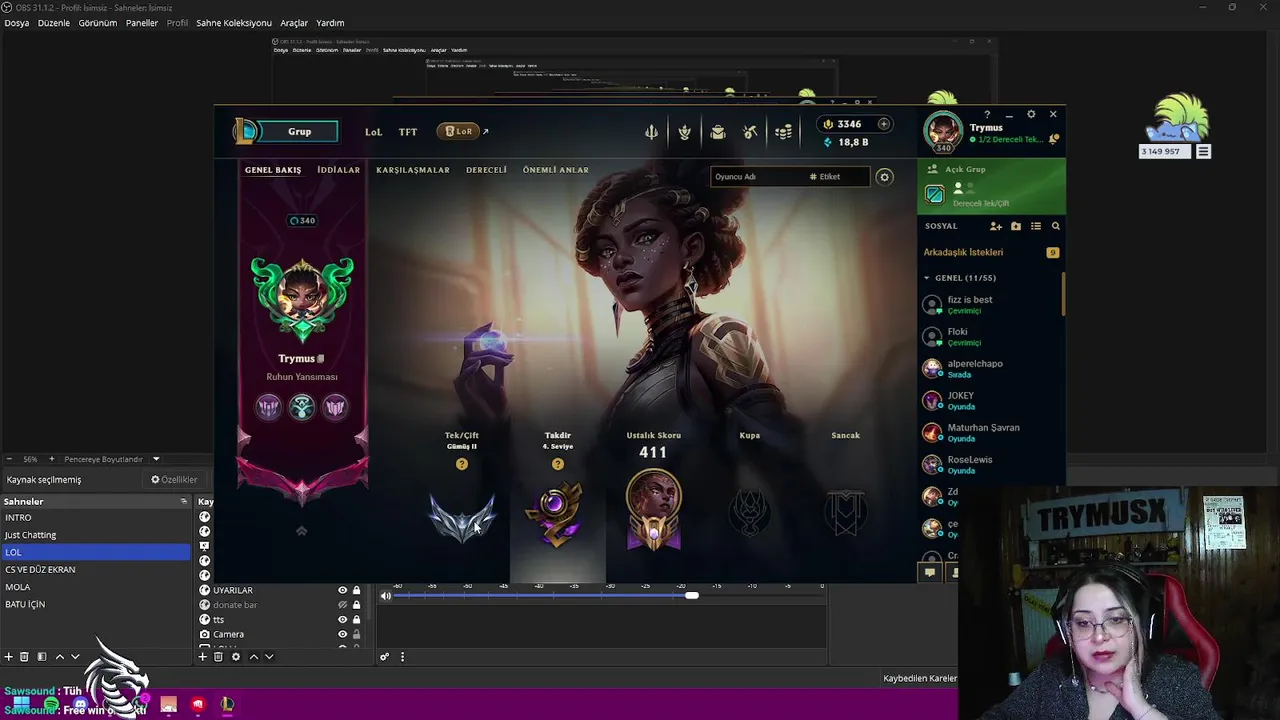Open the Dereceli tab
This screenshot has width=1280, height=720.
486,170
